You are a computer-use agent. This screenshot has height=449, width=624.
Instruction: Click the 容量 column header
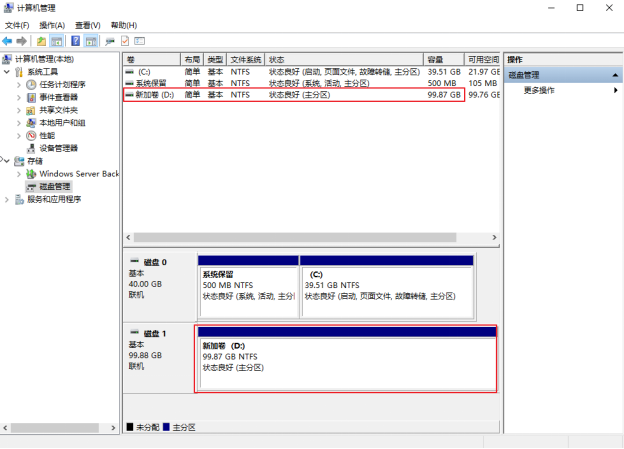coord(445,59)
